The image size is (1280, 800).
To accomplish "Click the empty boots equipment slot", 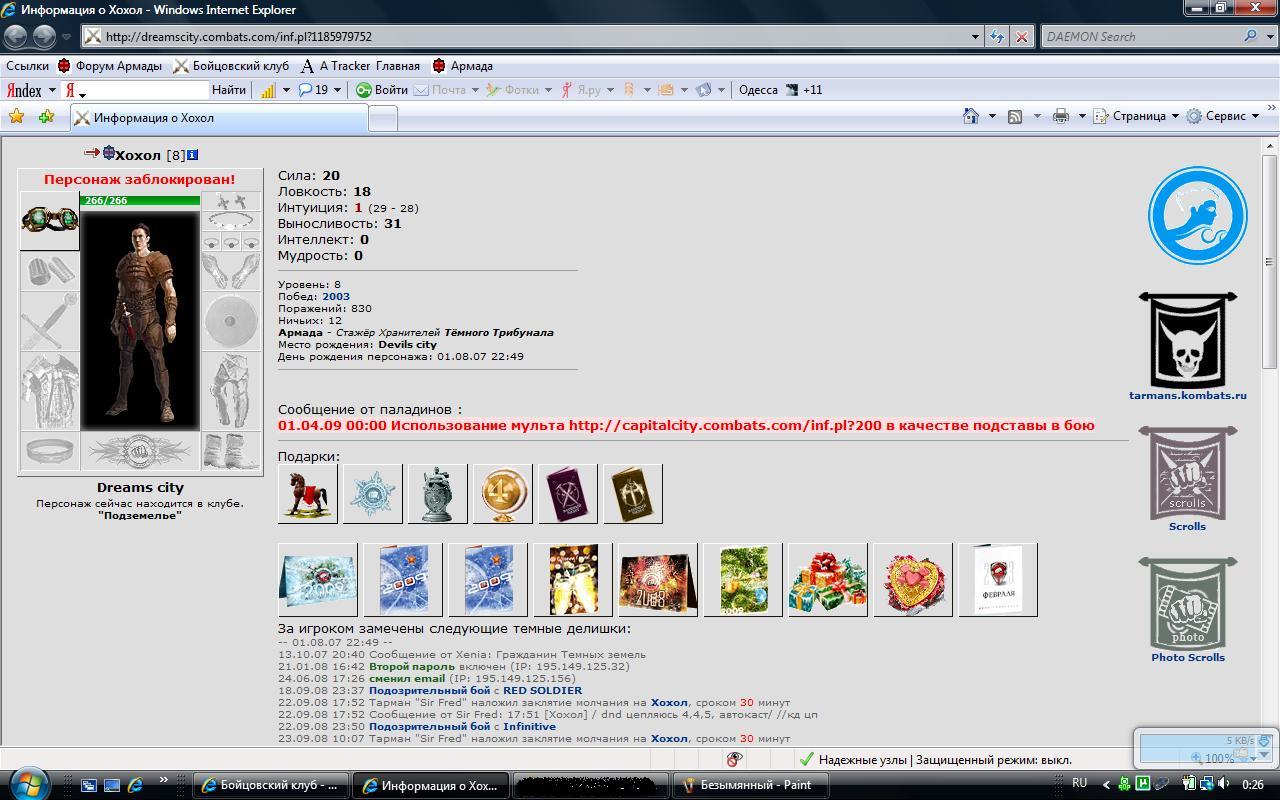I will click(231, 451).
